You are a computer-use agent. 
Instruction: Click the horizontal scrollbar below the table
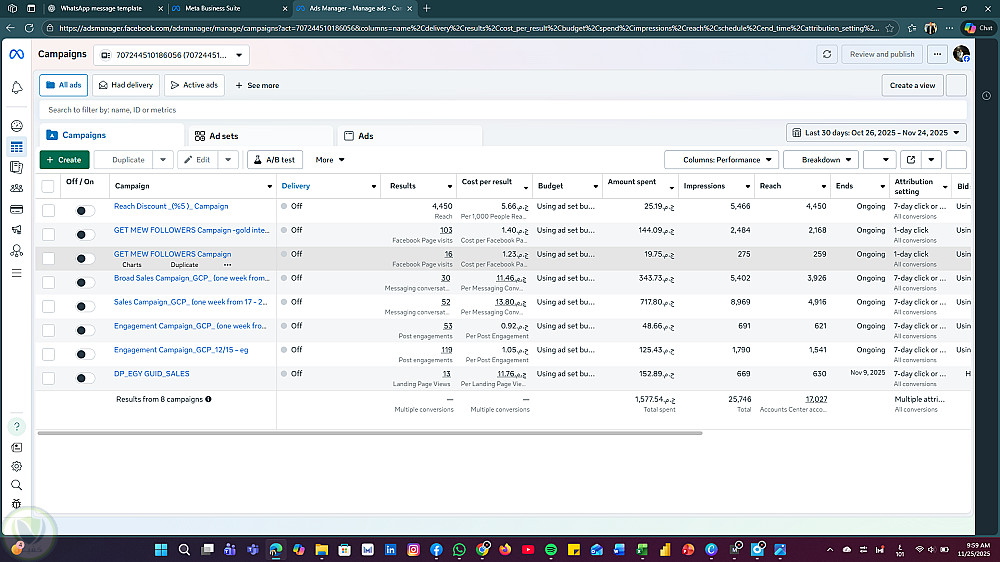pyautogui.click(x=370, y=433)
